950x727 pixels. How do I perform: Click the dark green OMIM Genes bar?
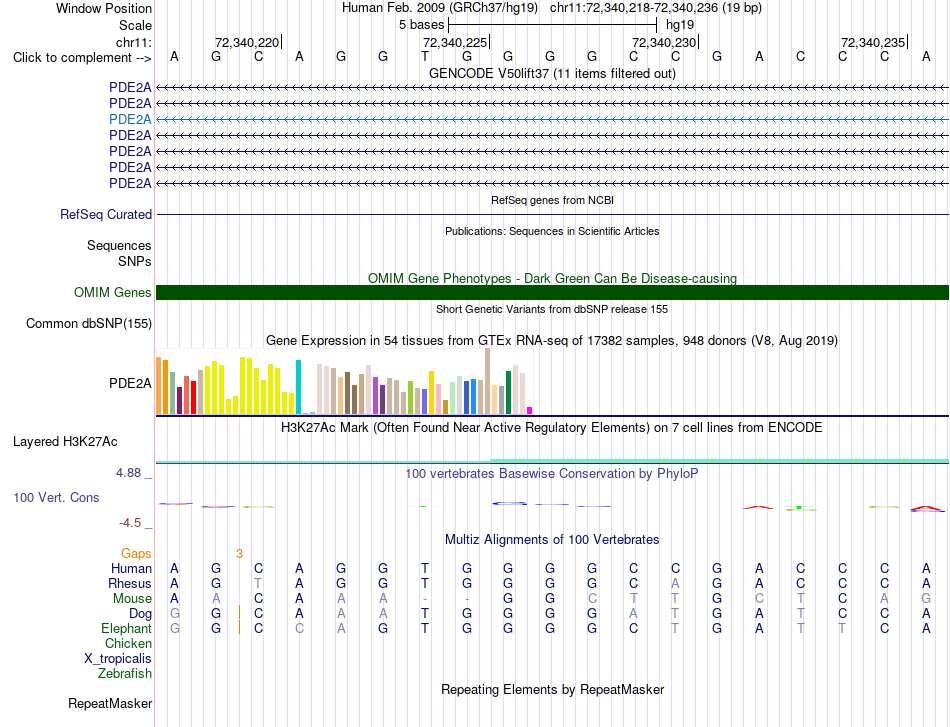coord(552,293)
